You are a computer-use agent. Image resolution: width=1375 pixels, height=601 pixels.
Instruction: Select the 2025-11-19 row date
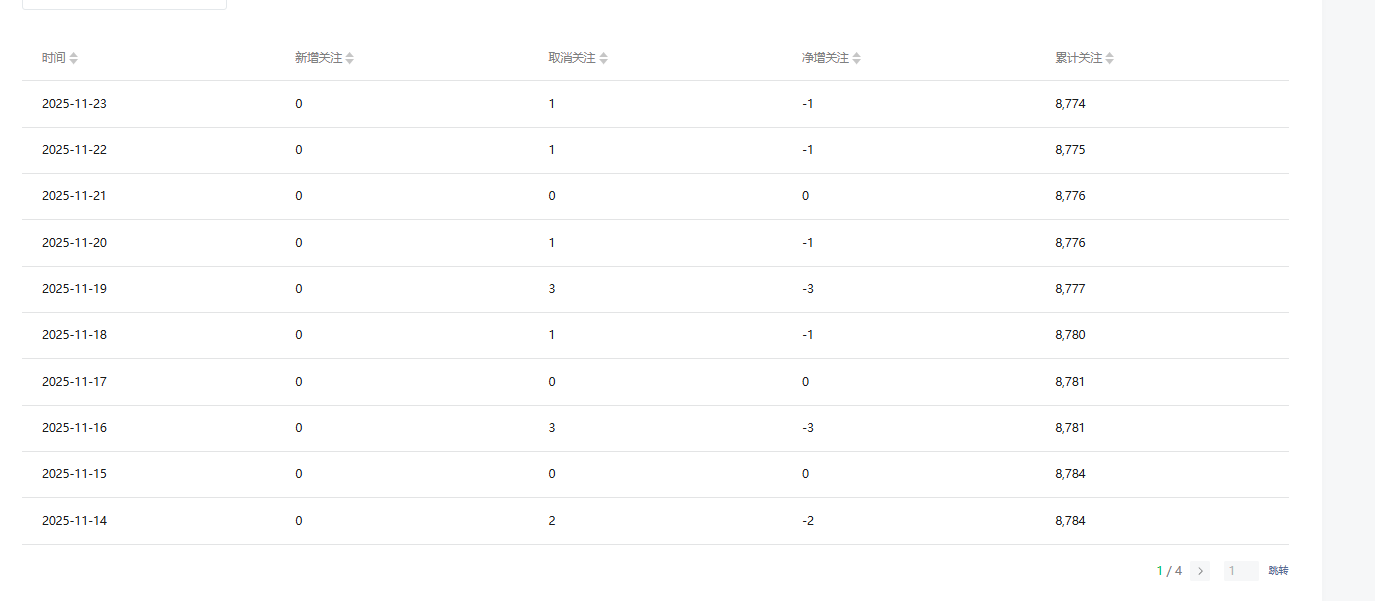74,289
